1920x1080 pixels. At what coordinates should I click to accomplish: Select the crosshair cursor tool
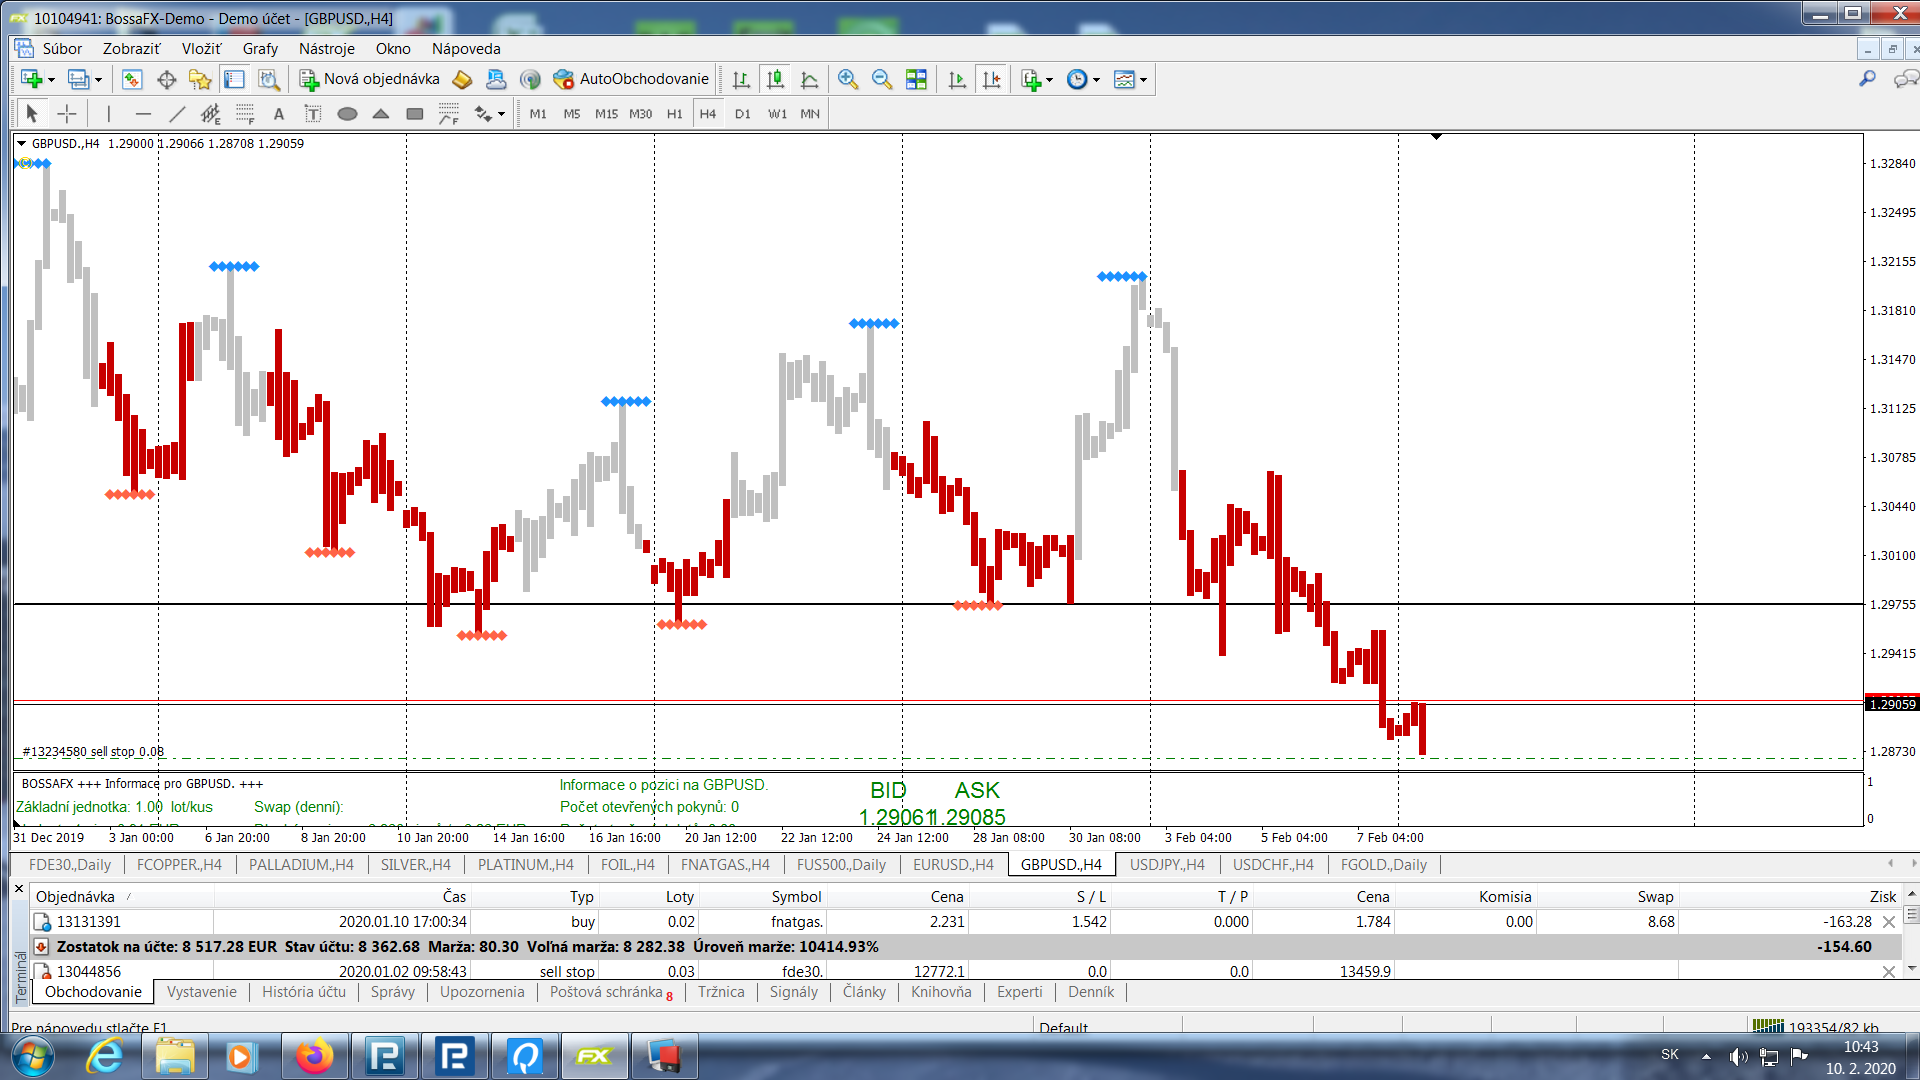coord(67,114)
